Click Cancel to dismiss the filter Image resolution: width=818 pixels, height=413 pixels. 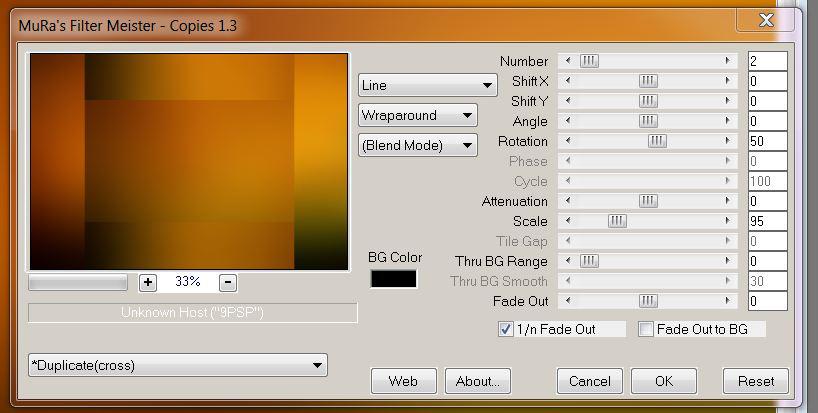click(590, 381)
